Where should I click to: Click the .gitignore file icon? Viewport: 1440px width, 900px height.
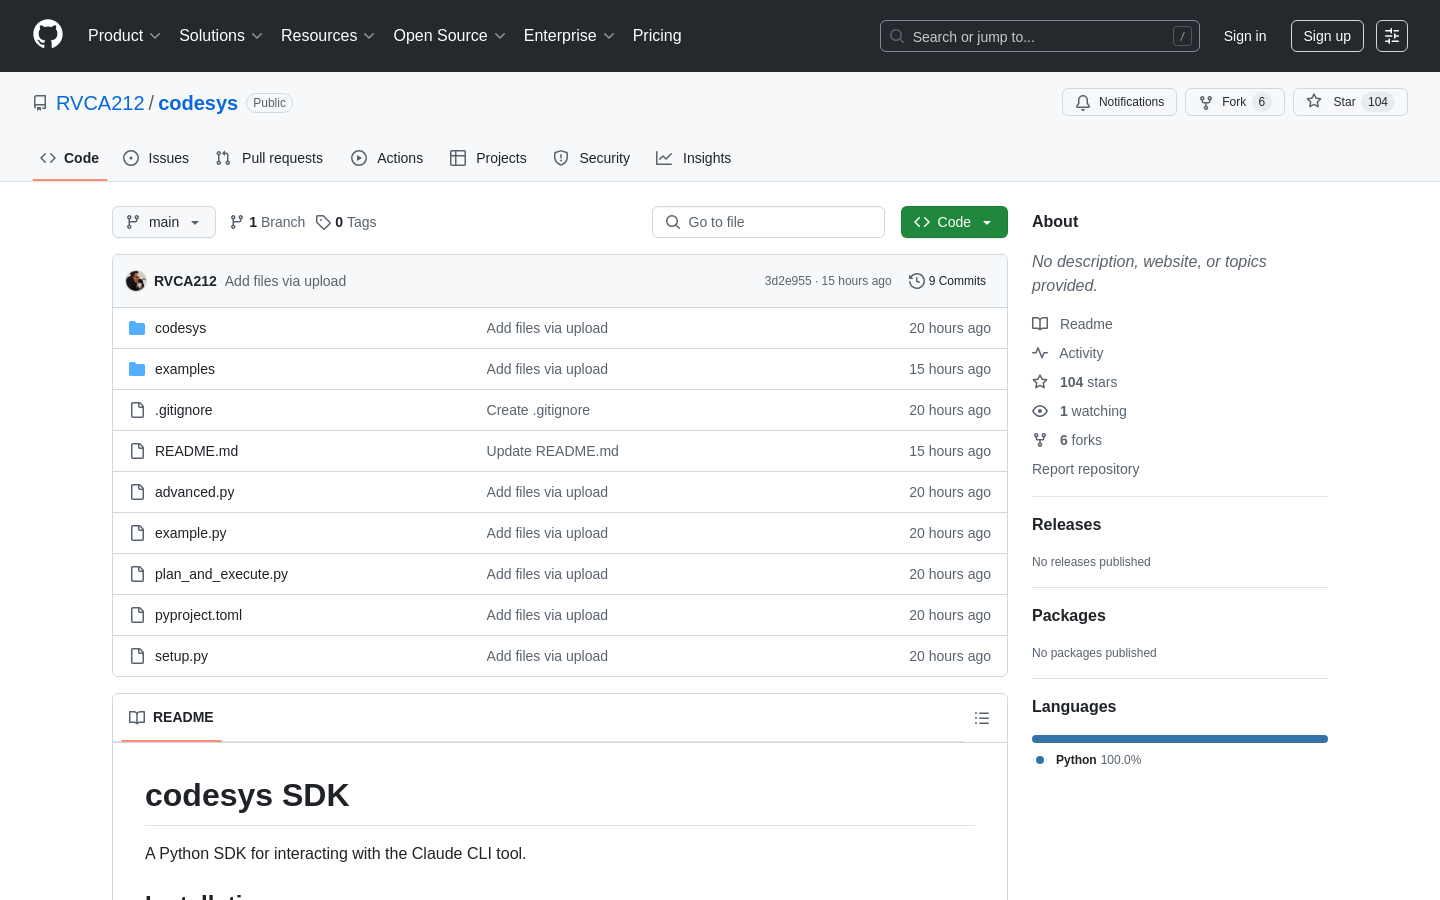(x=137, y=410)
